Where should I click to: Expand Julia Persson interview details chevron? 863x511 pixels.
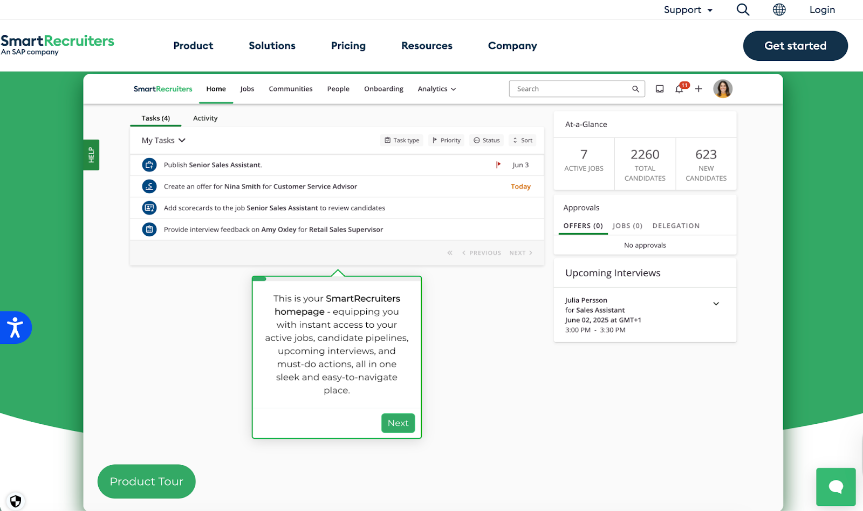click(716, 303)
